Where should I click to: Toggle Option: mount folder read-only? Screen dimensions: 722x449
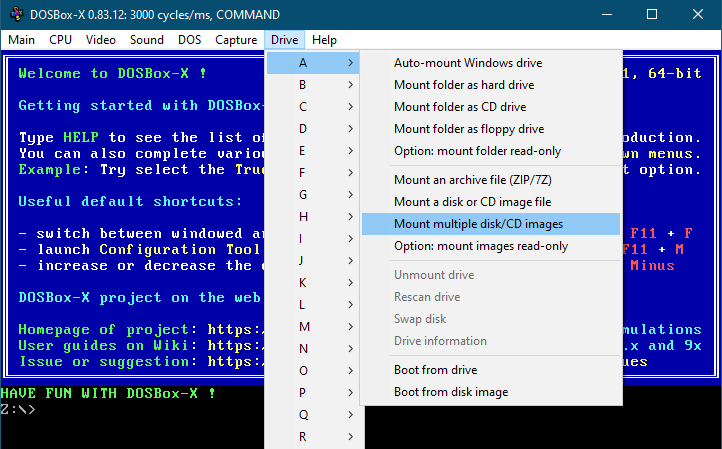[491, 151]
